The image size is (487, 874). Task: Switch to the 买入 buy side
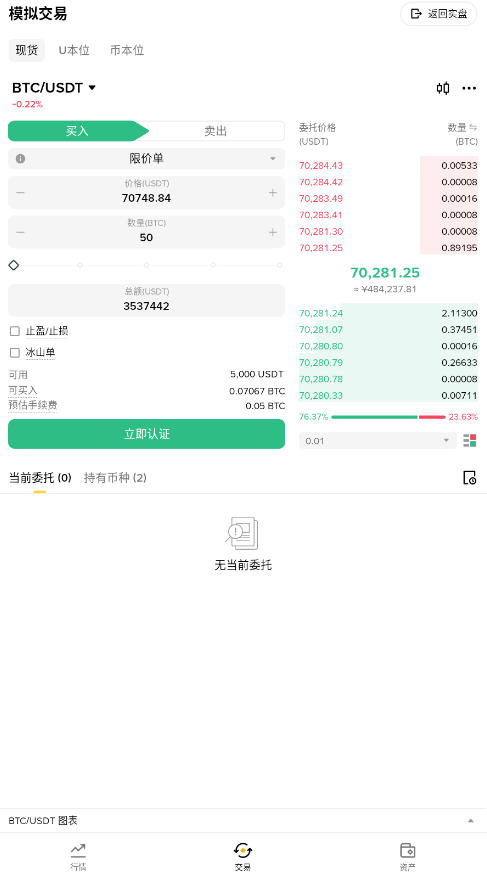pyautogui.click(x=77, y=131)
